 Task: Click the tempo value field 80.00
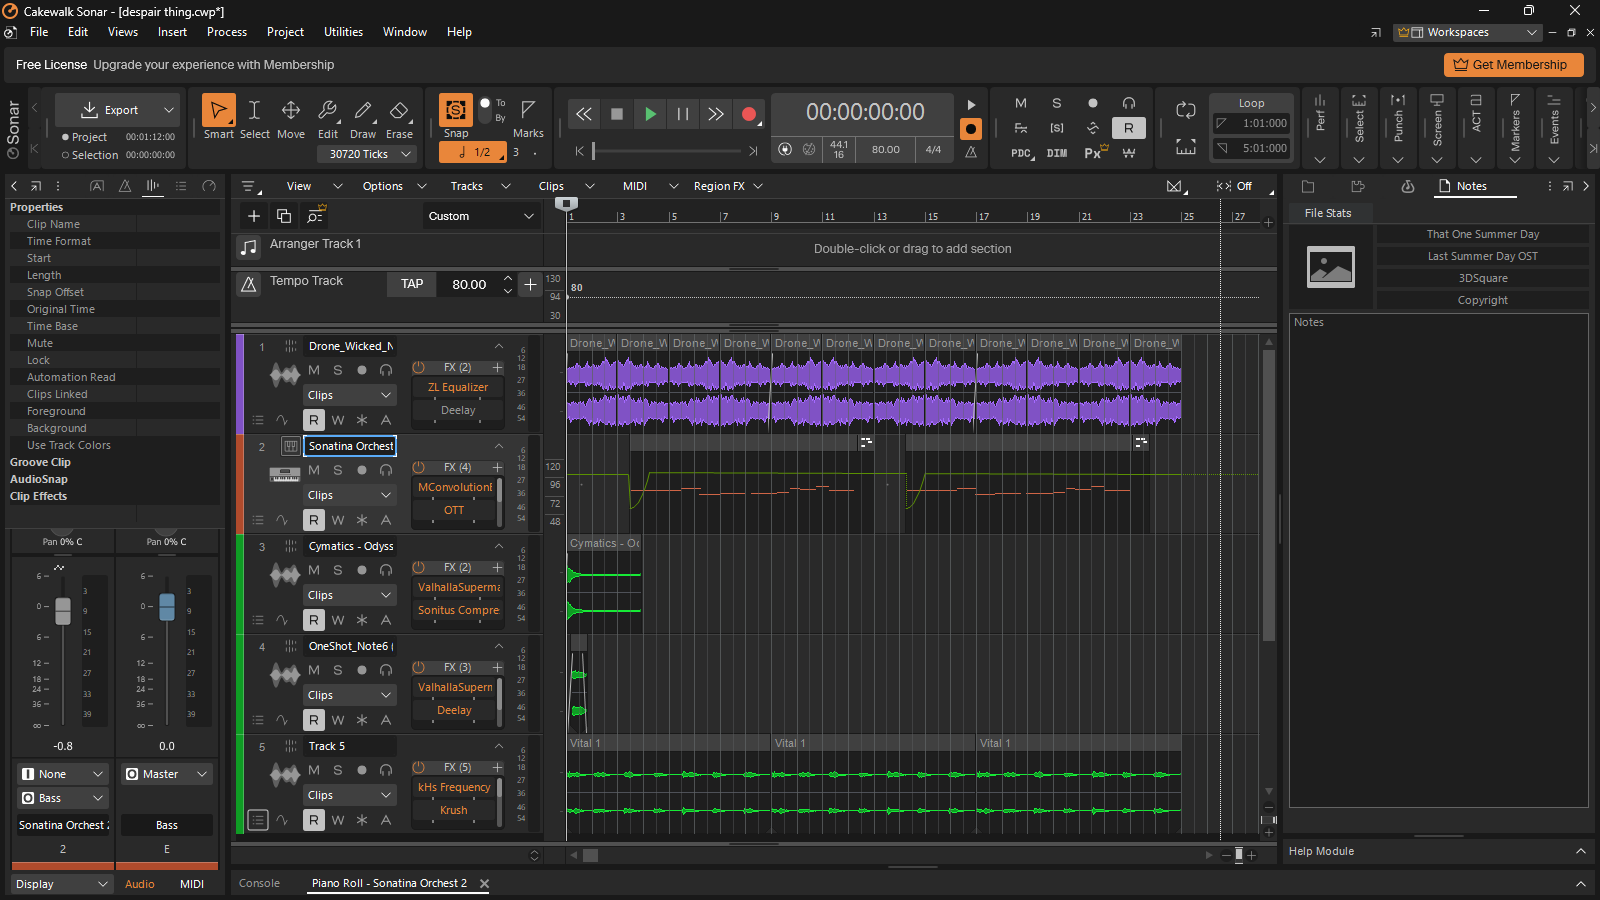pyautogui.click(x=469, y=284)
